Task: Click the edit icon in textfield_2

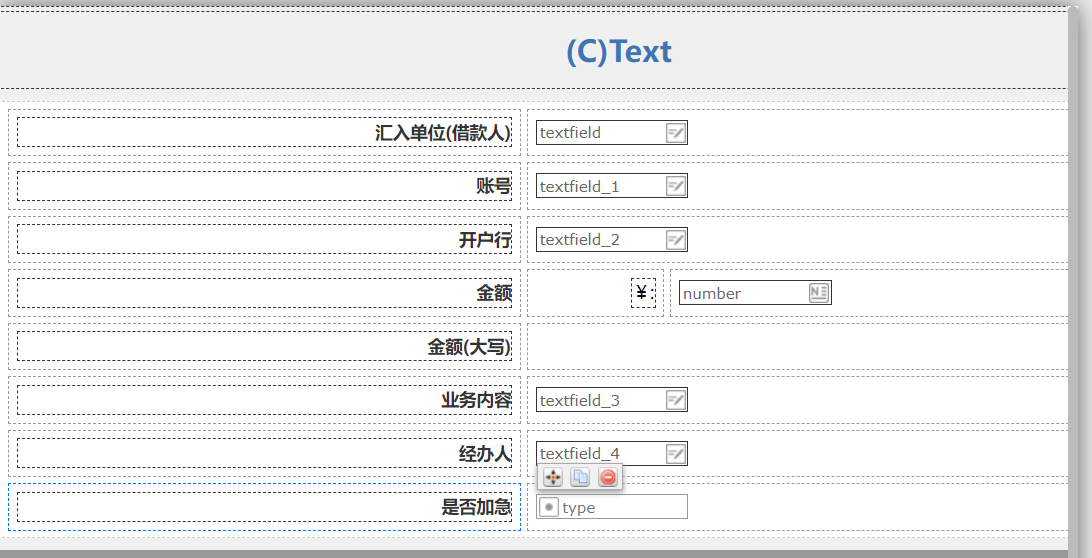Action: [x=676, y=240]
